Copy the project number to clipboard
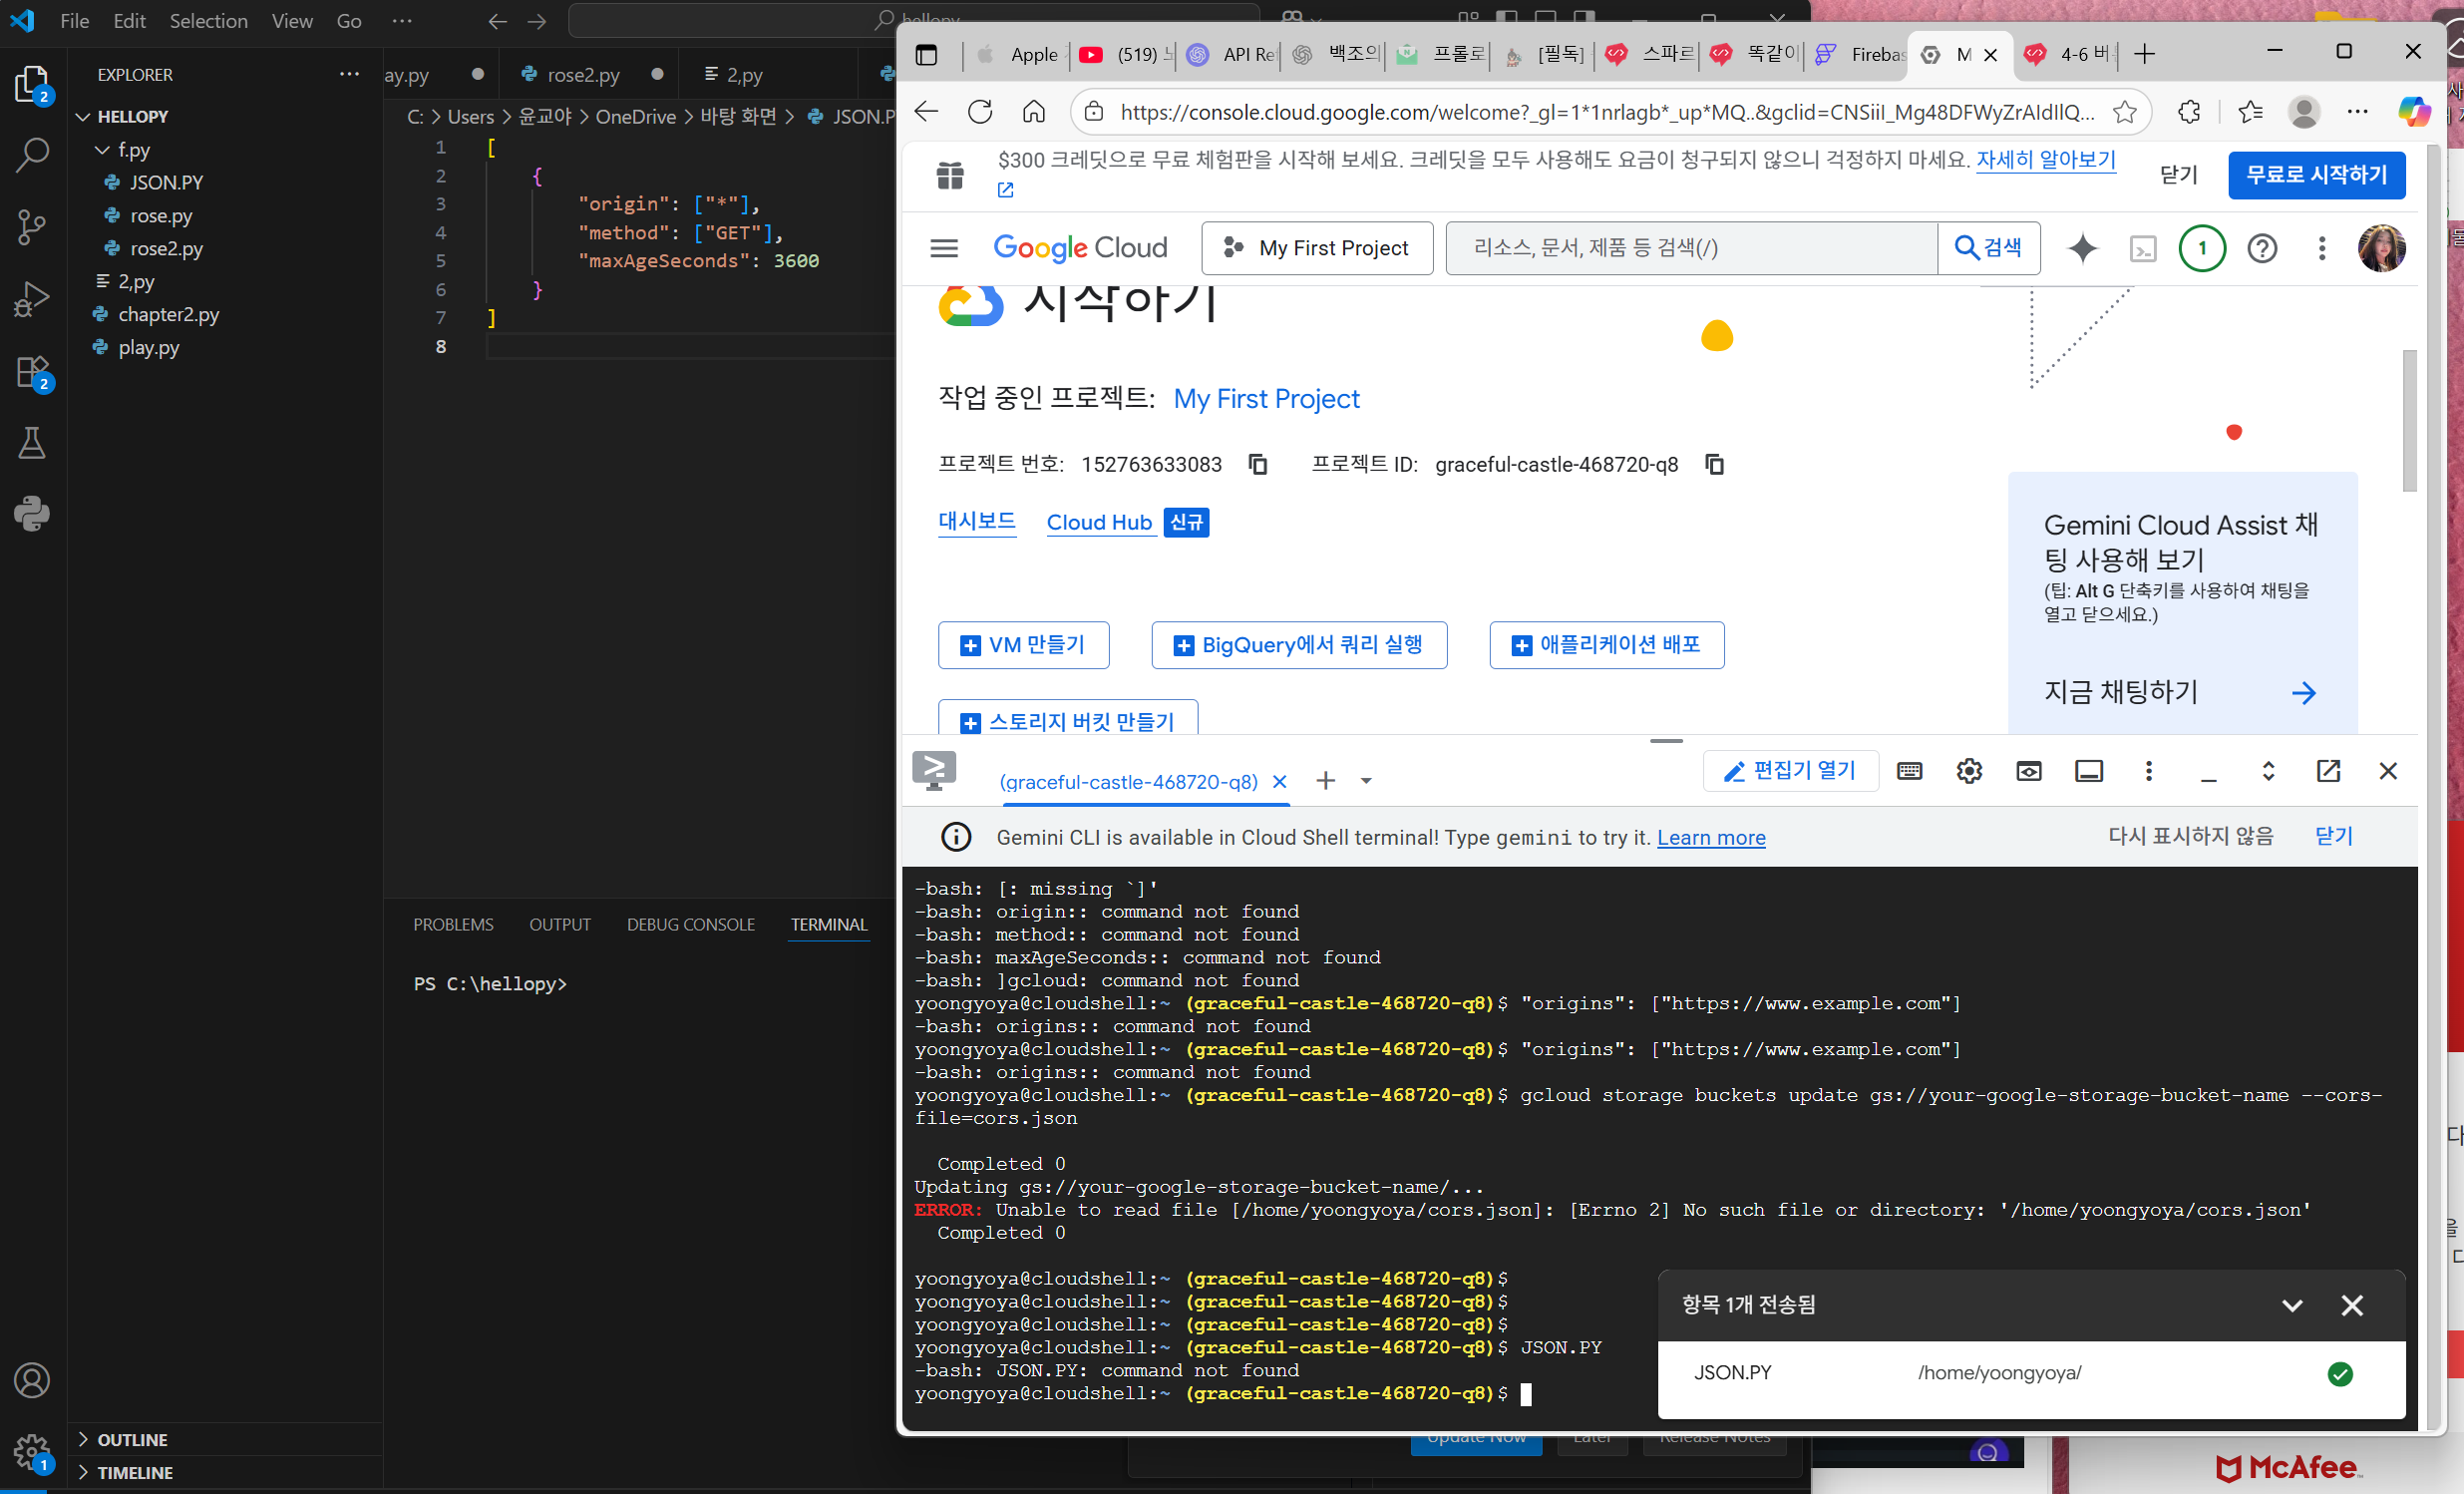The height and width of the screenshot is (1494, 2464). tap(1258, 464)
